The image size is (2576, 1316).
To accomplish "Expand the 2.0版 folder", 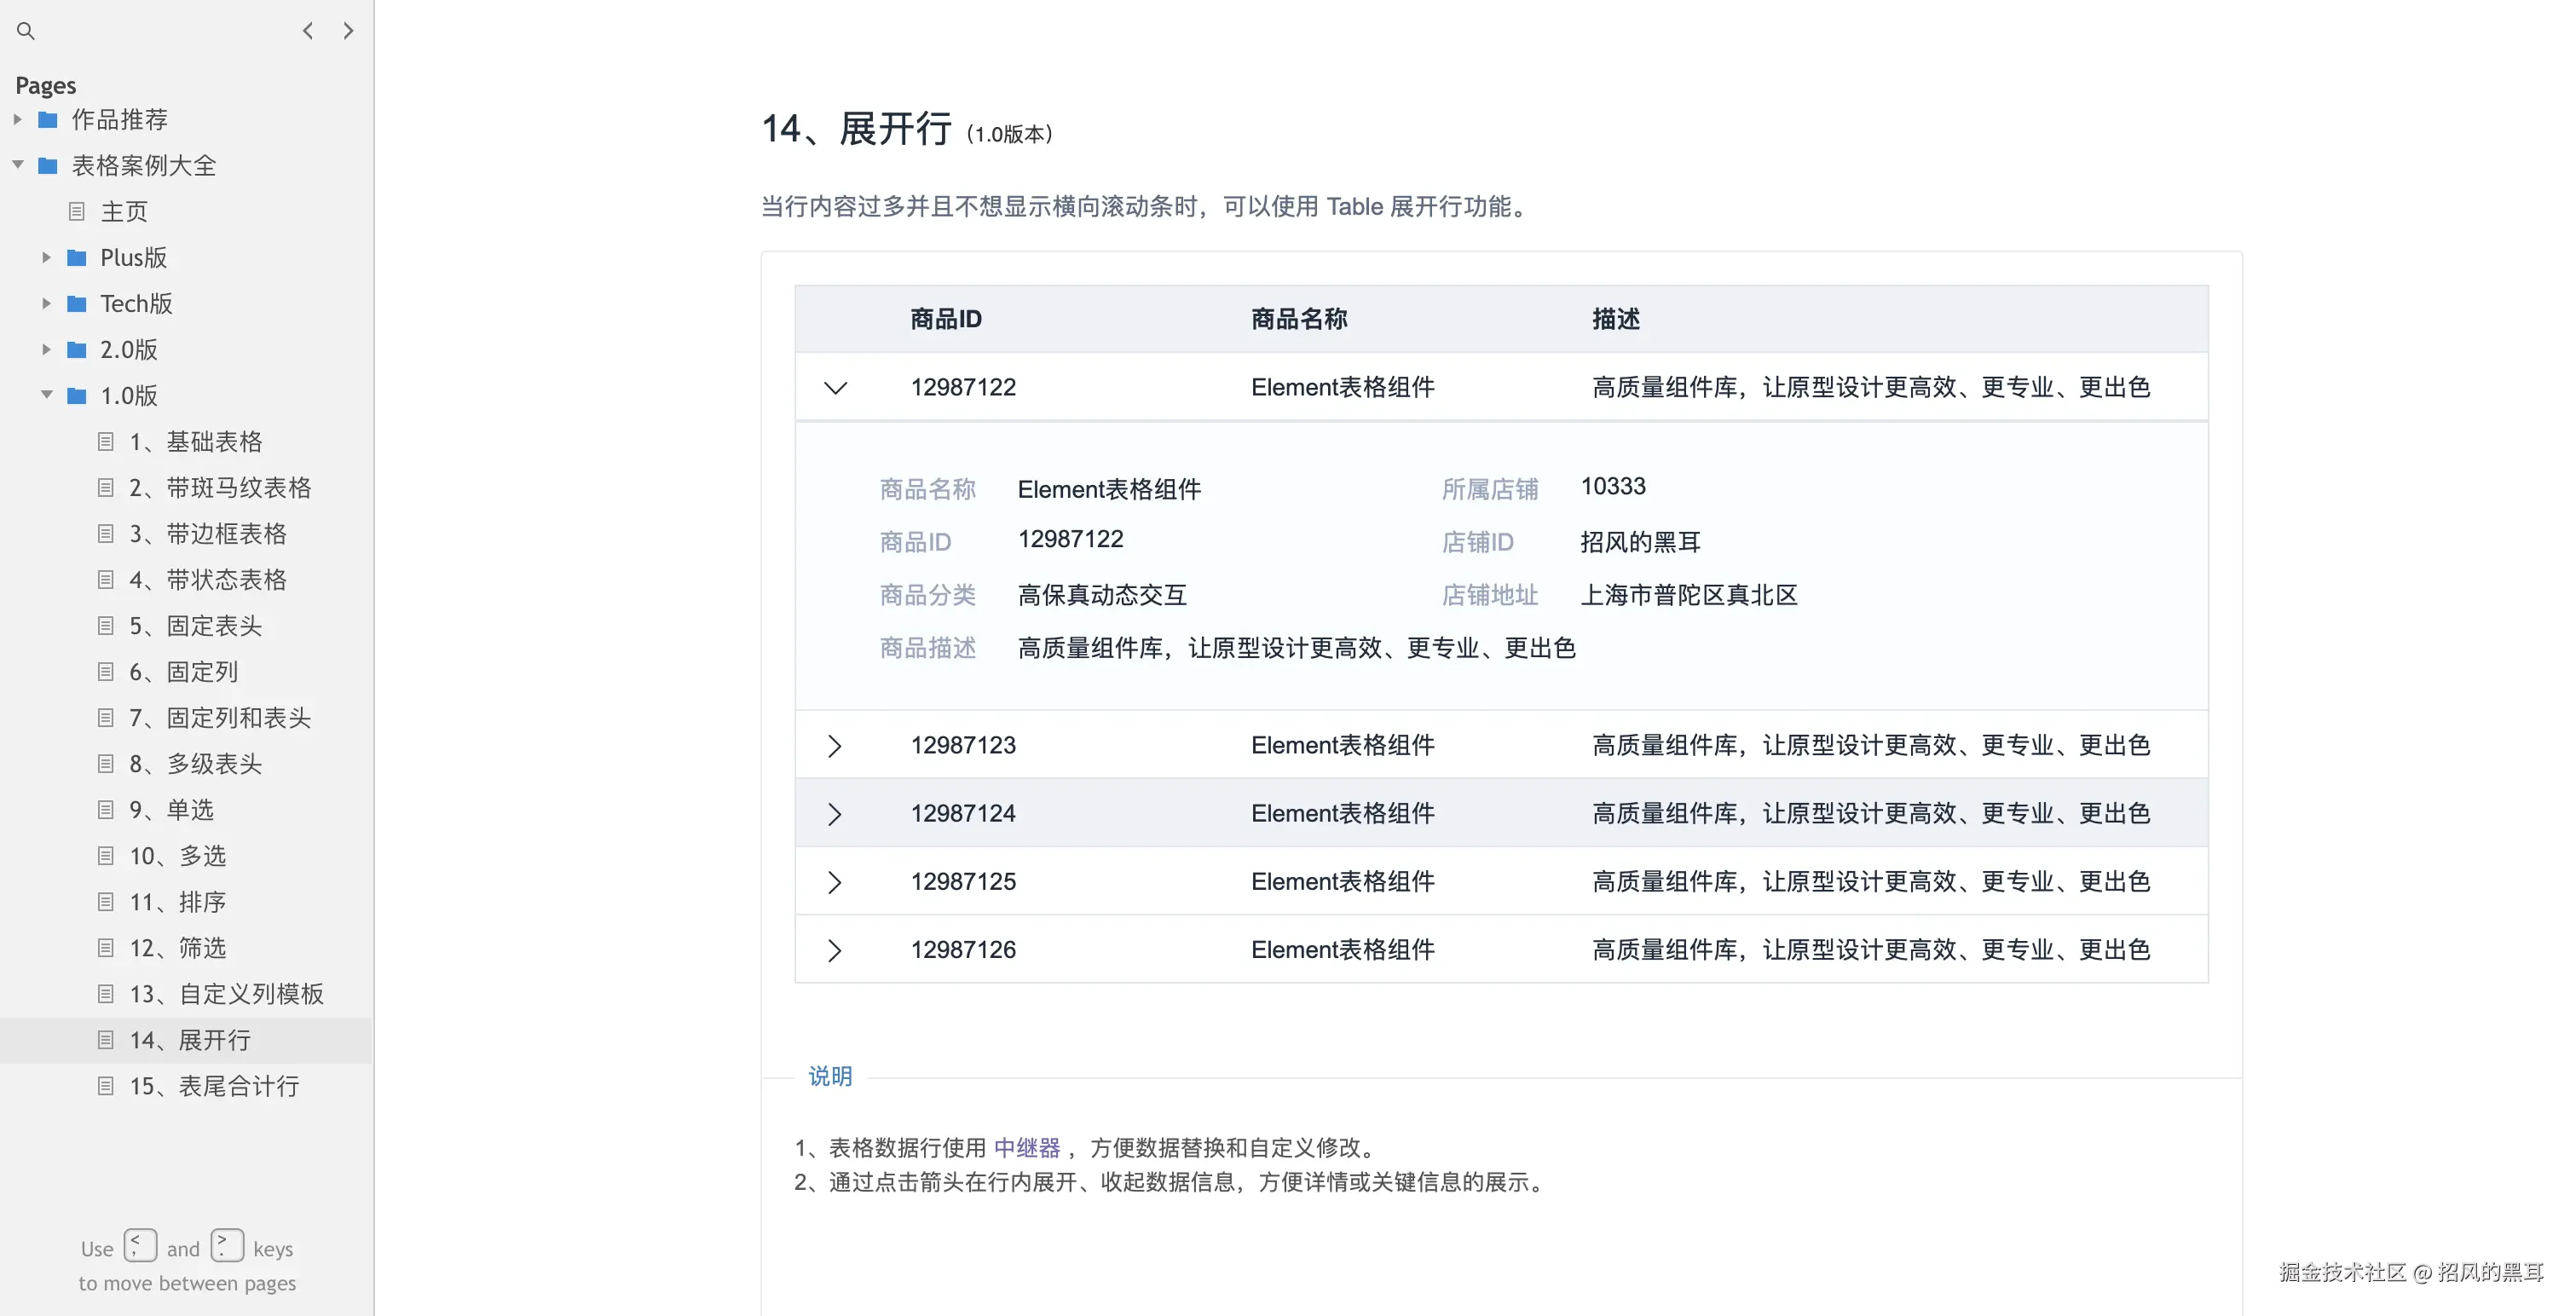I will (x=46, y=350).
